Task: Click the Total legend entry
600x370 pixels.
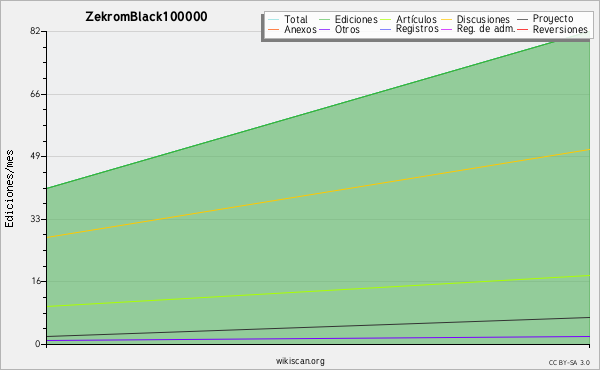Action: 288,19
